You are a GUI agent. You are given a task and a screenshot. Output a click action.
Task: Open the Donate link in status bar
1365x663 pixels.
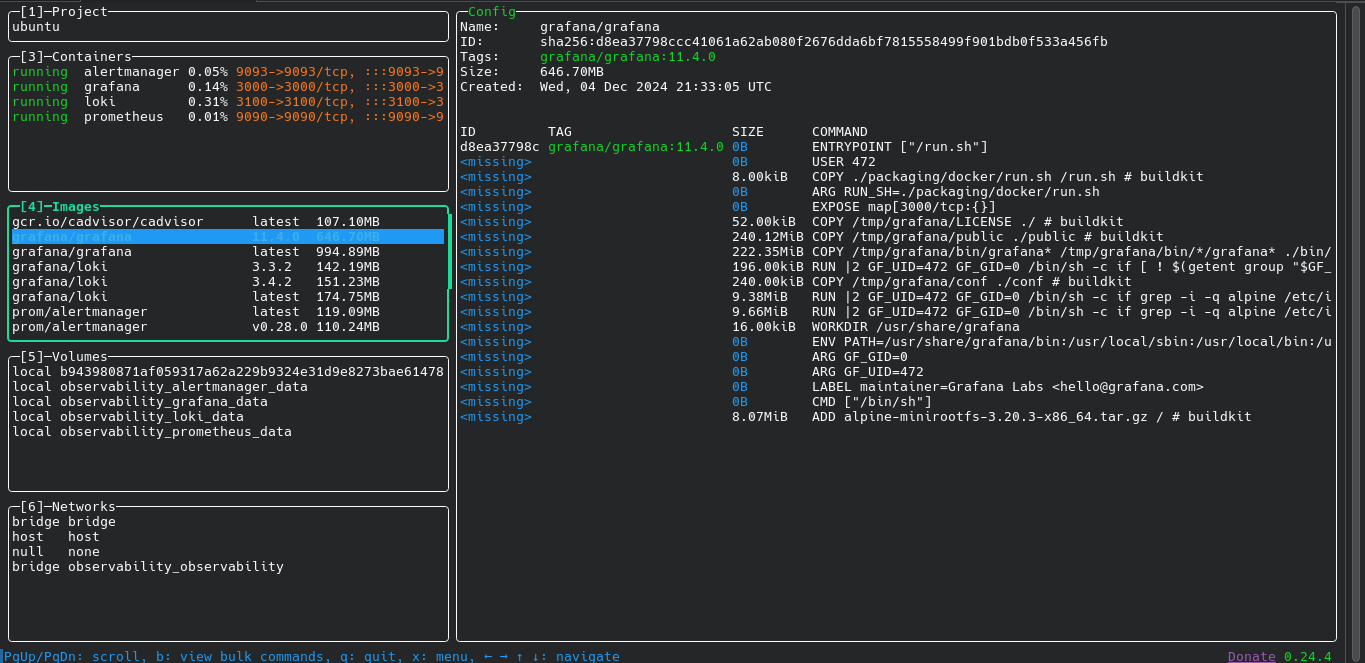tap(1251, 655)
